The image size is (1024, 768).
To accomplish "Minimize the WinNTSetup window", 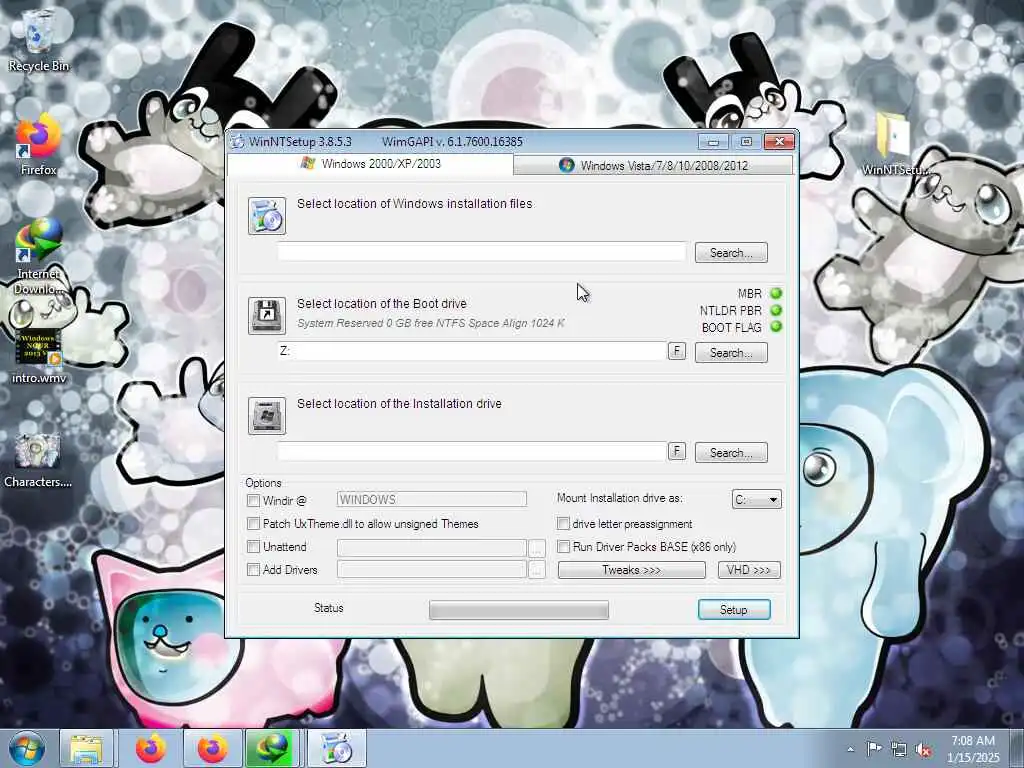I will click(x=713, y=142).
